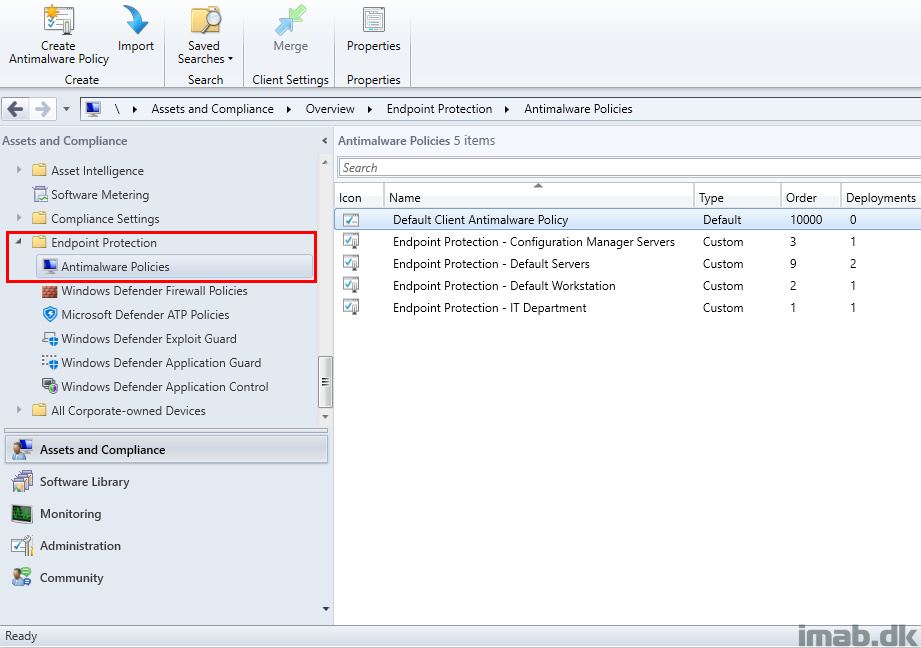Sort list by the Icon column header
921x648 pixels.
pos(359,198)
